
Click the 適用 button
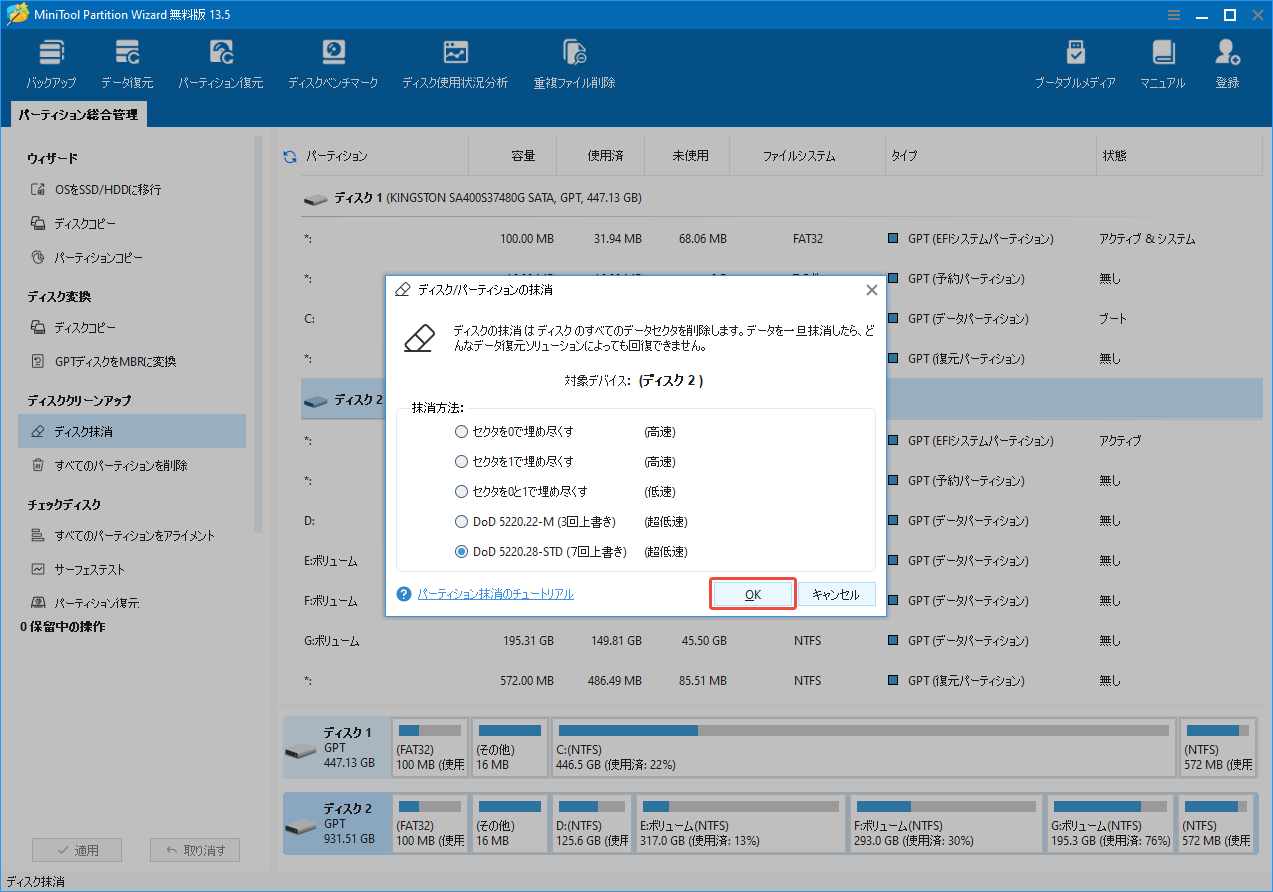(77, 851)
